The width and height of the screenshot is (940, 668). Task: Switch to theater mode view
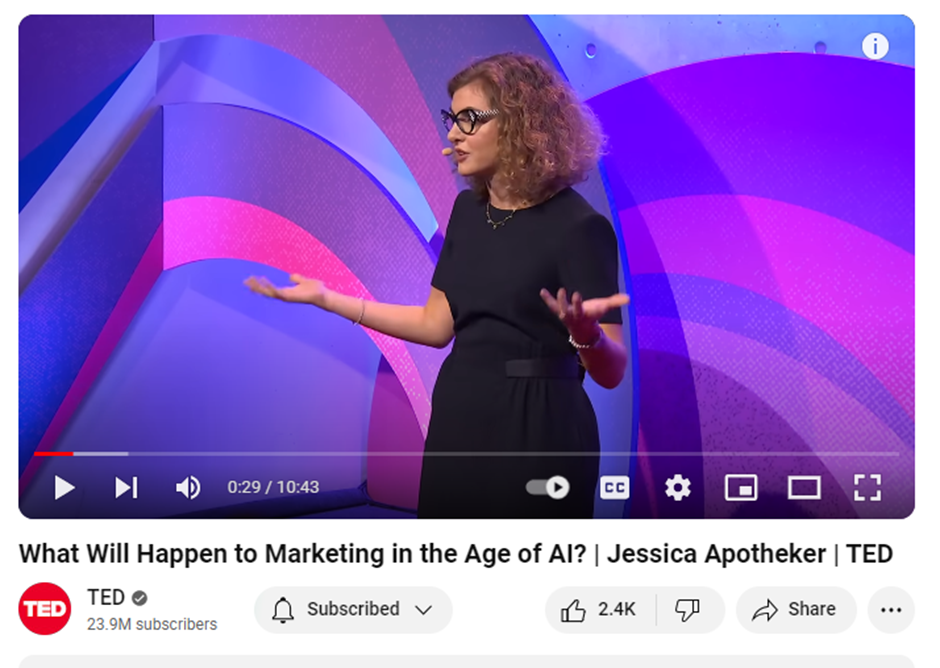point(803,487)
